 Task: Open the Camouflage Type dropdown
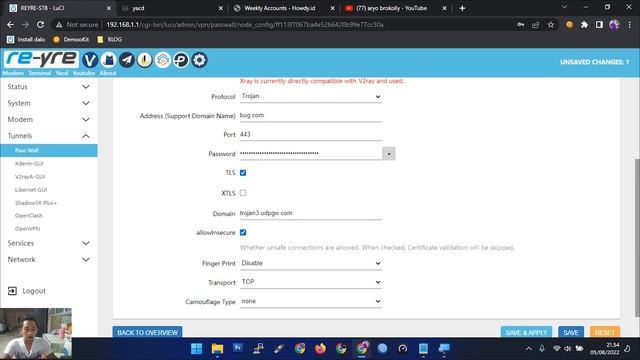311,301
